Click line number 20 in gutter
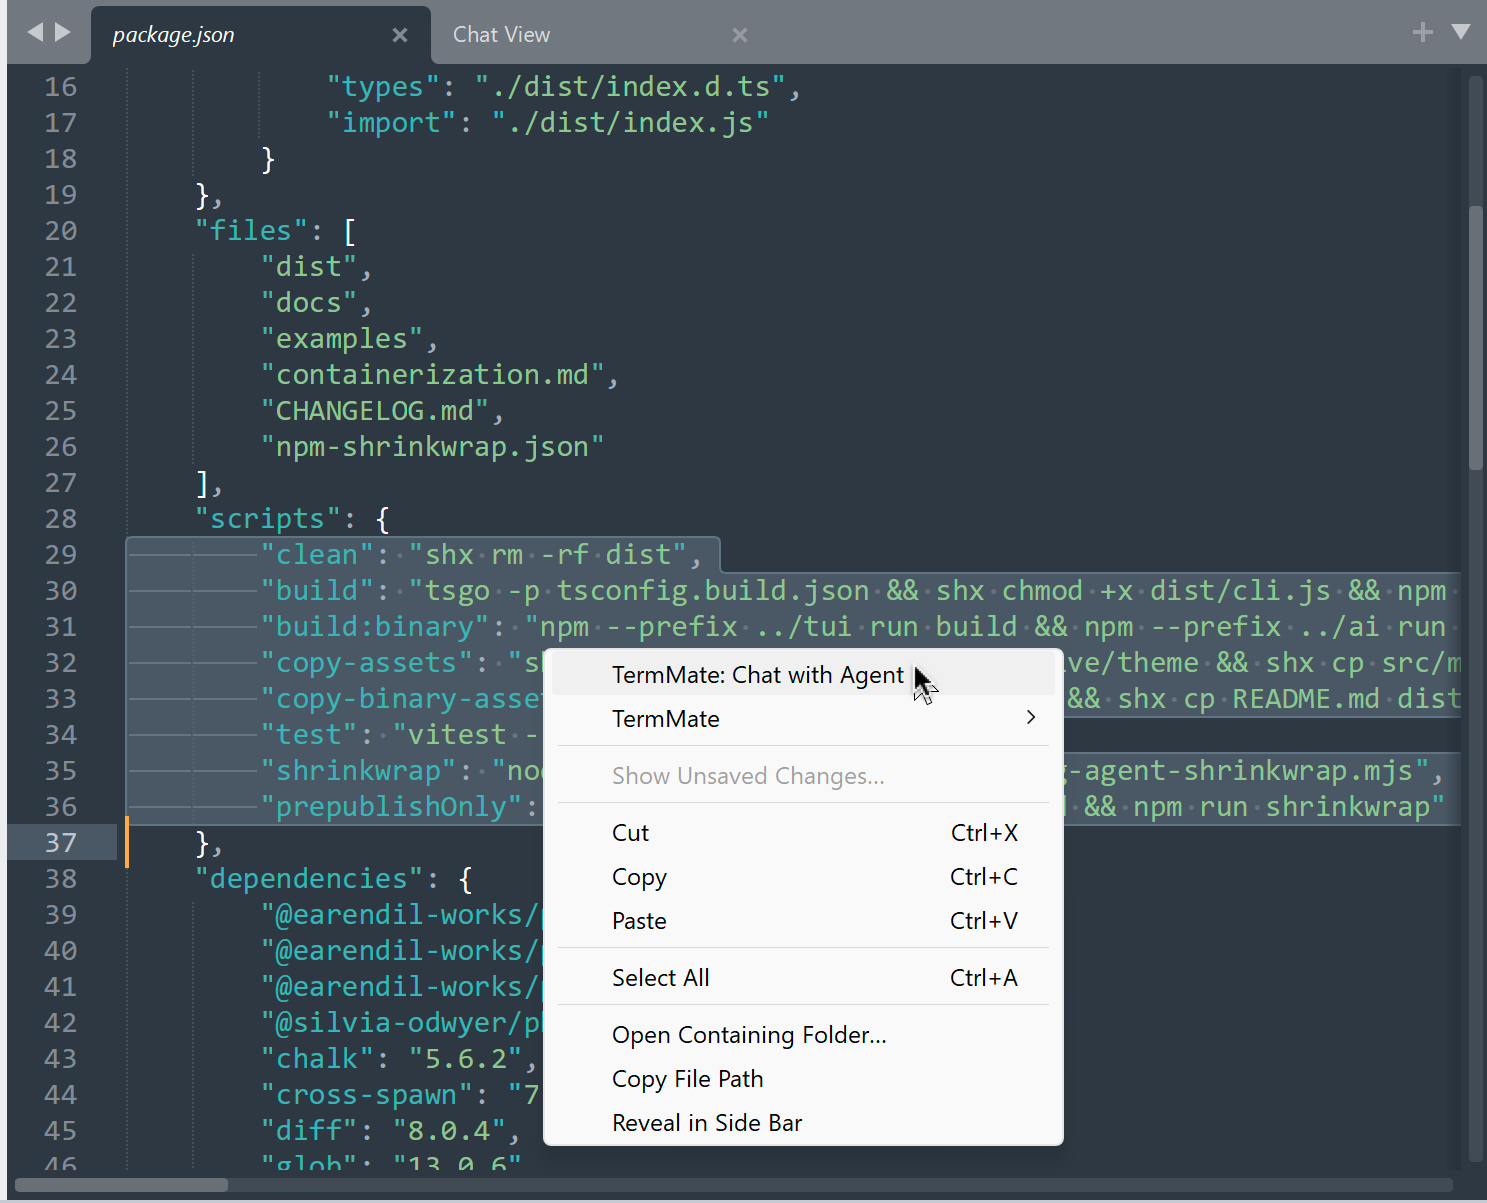1487x1203 pixels. (x=60, y=231)
